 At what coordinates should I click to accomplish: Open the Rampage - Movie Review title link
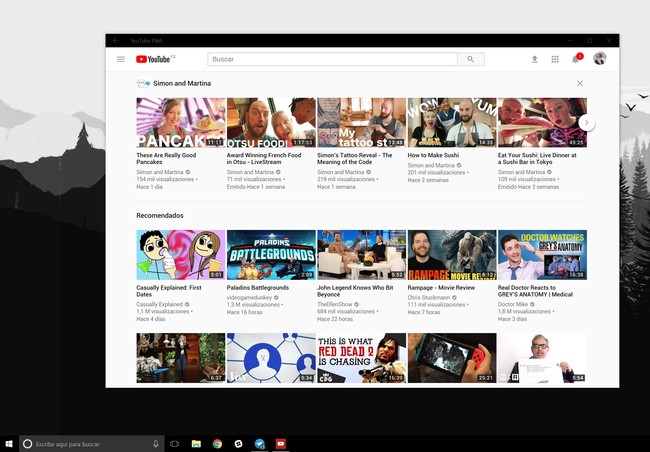(x=444, y=288)
